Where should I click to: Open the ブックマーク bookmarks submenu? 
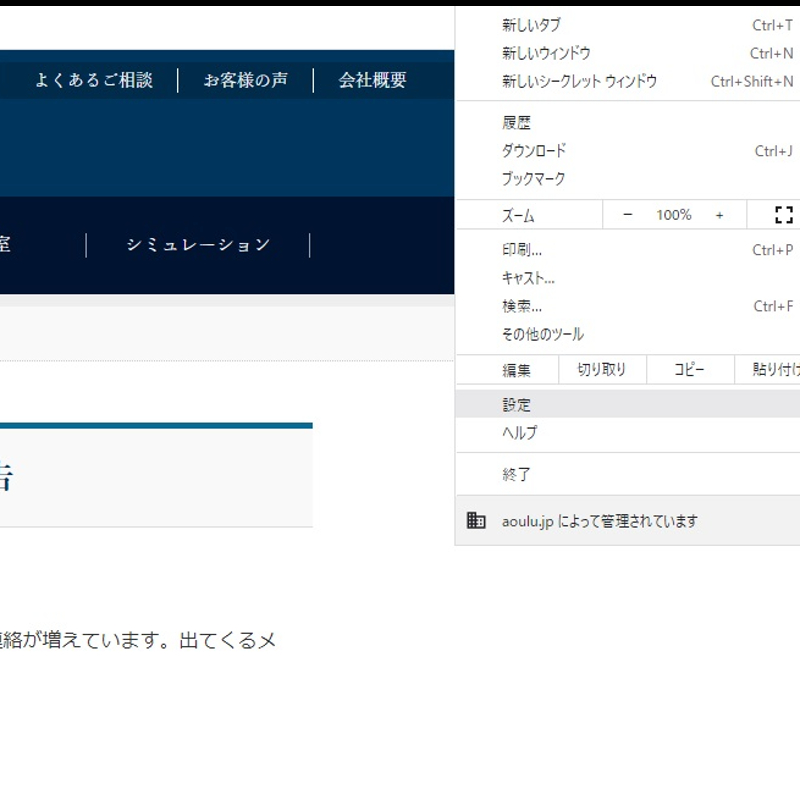628,179
